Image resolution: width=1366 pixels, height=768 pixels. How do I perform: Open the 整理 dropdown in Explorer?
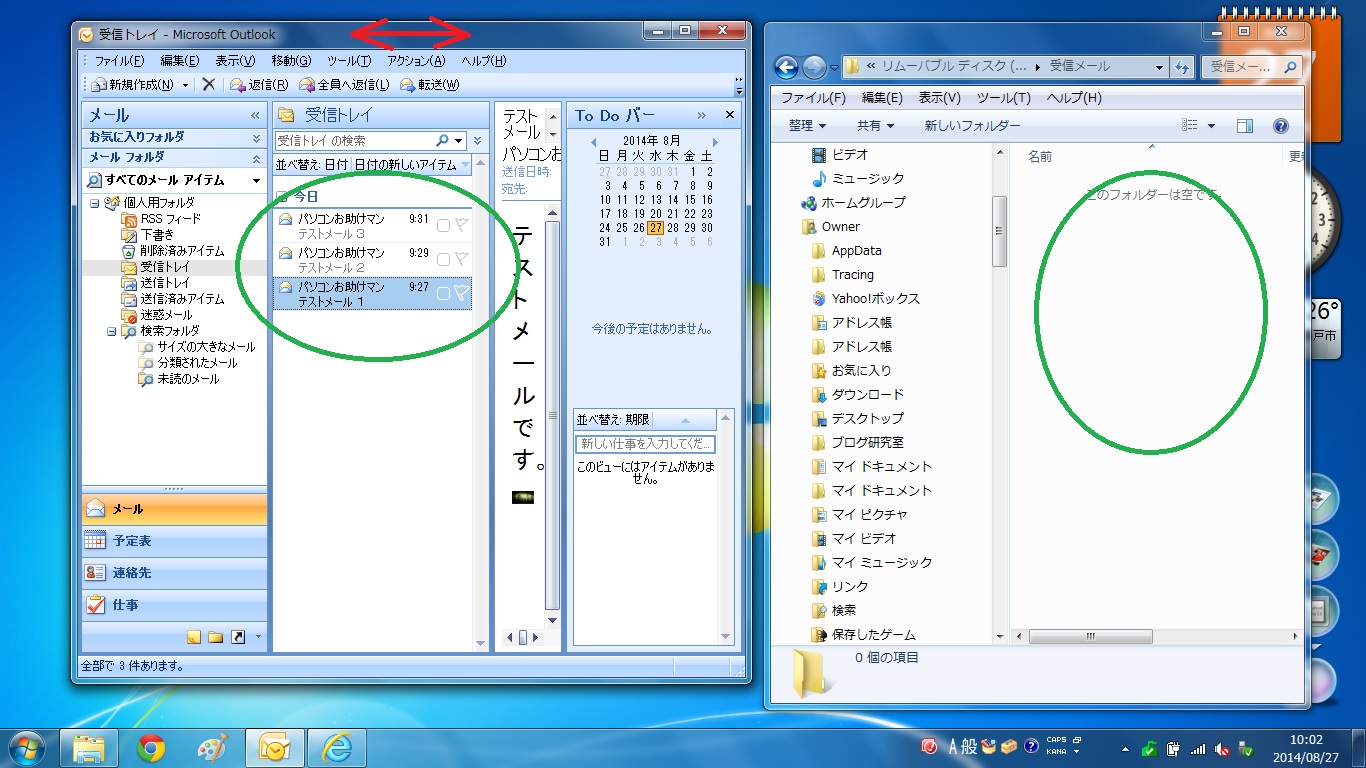click(x=808, y=126)
